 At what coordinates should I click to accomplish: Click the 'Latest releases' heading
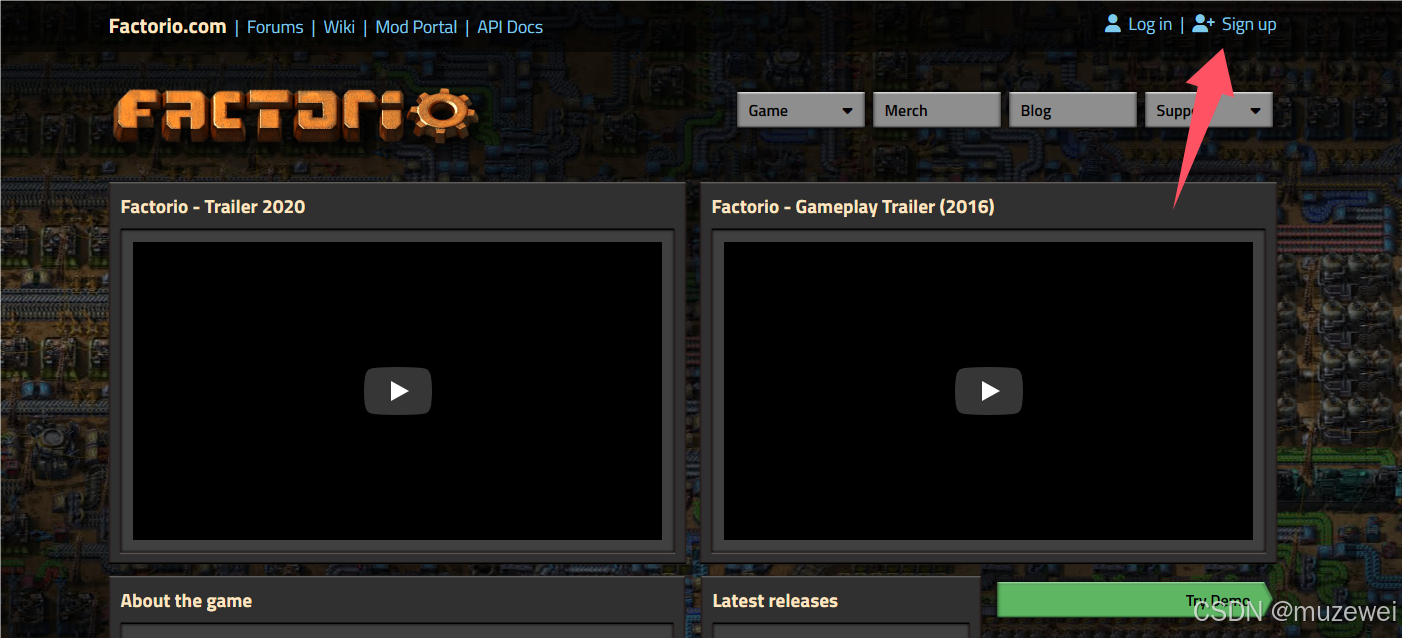tap(775, 601)
